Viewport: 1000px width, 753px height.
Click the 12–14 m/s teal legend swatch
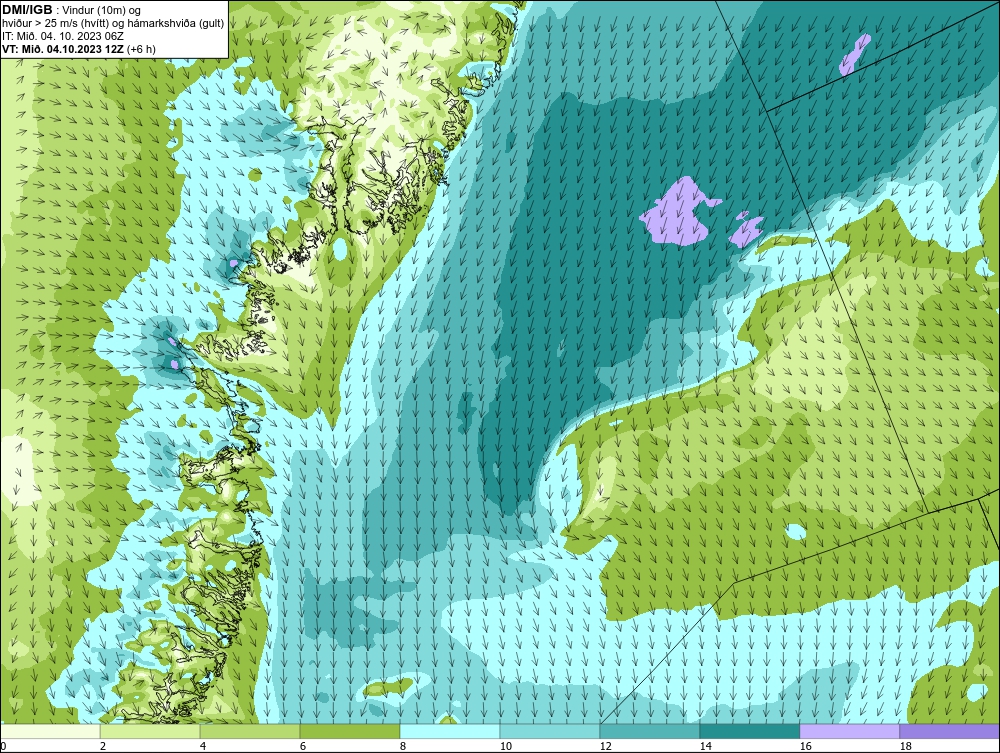click(649, 731)
